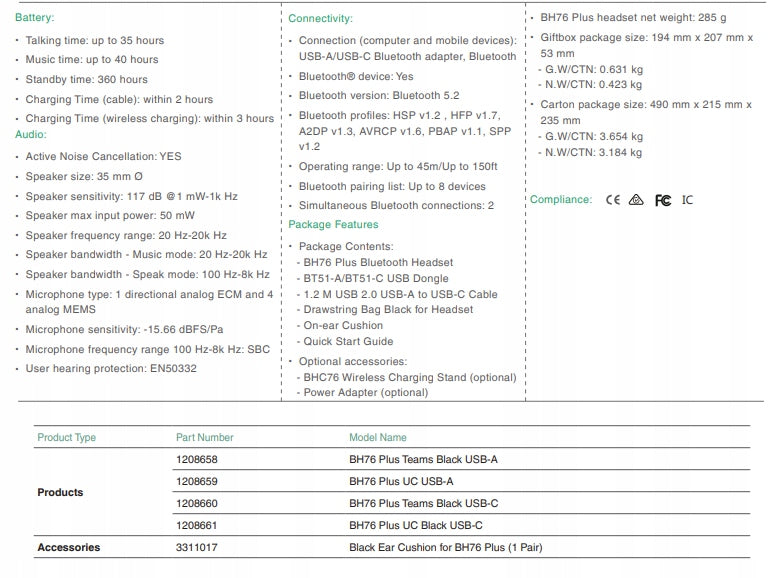Click 'Music time: up to 40 hours'
776x578 pixels.
92,60
